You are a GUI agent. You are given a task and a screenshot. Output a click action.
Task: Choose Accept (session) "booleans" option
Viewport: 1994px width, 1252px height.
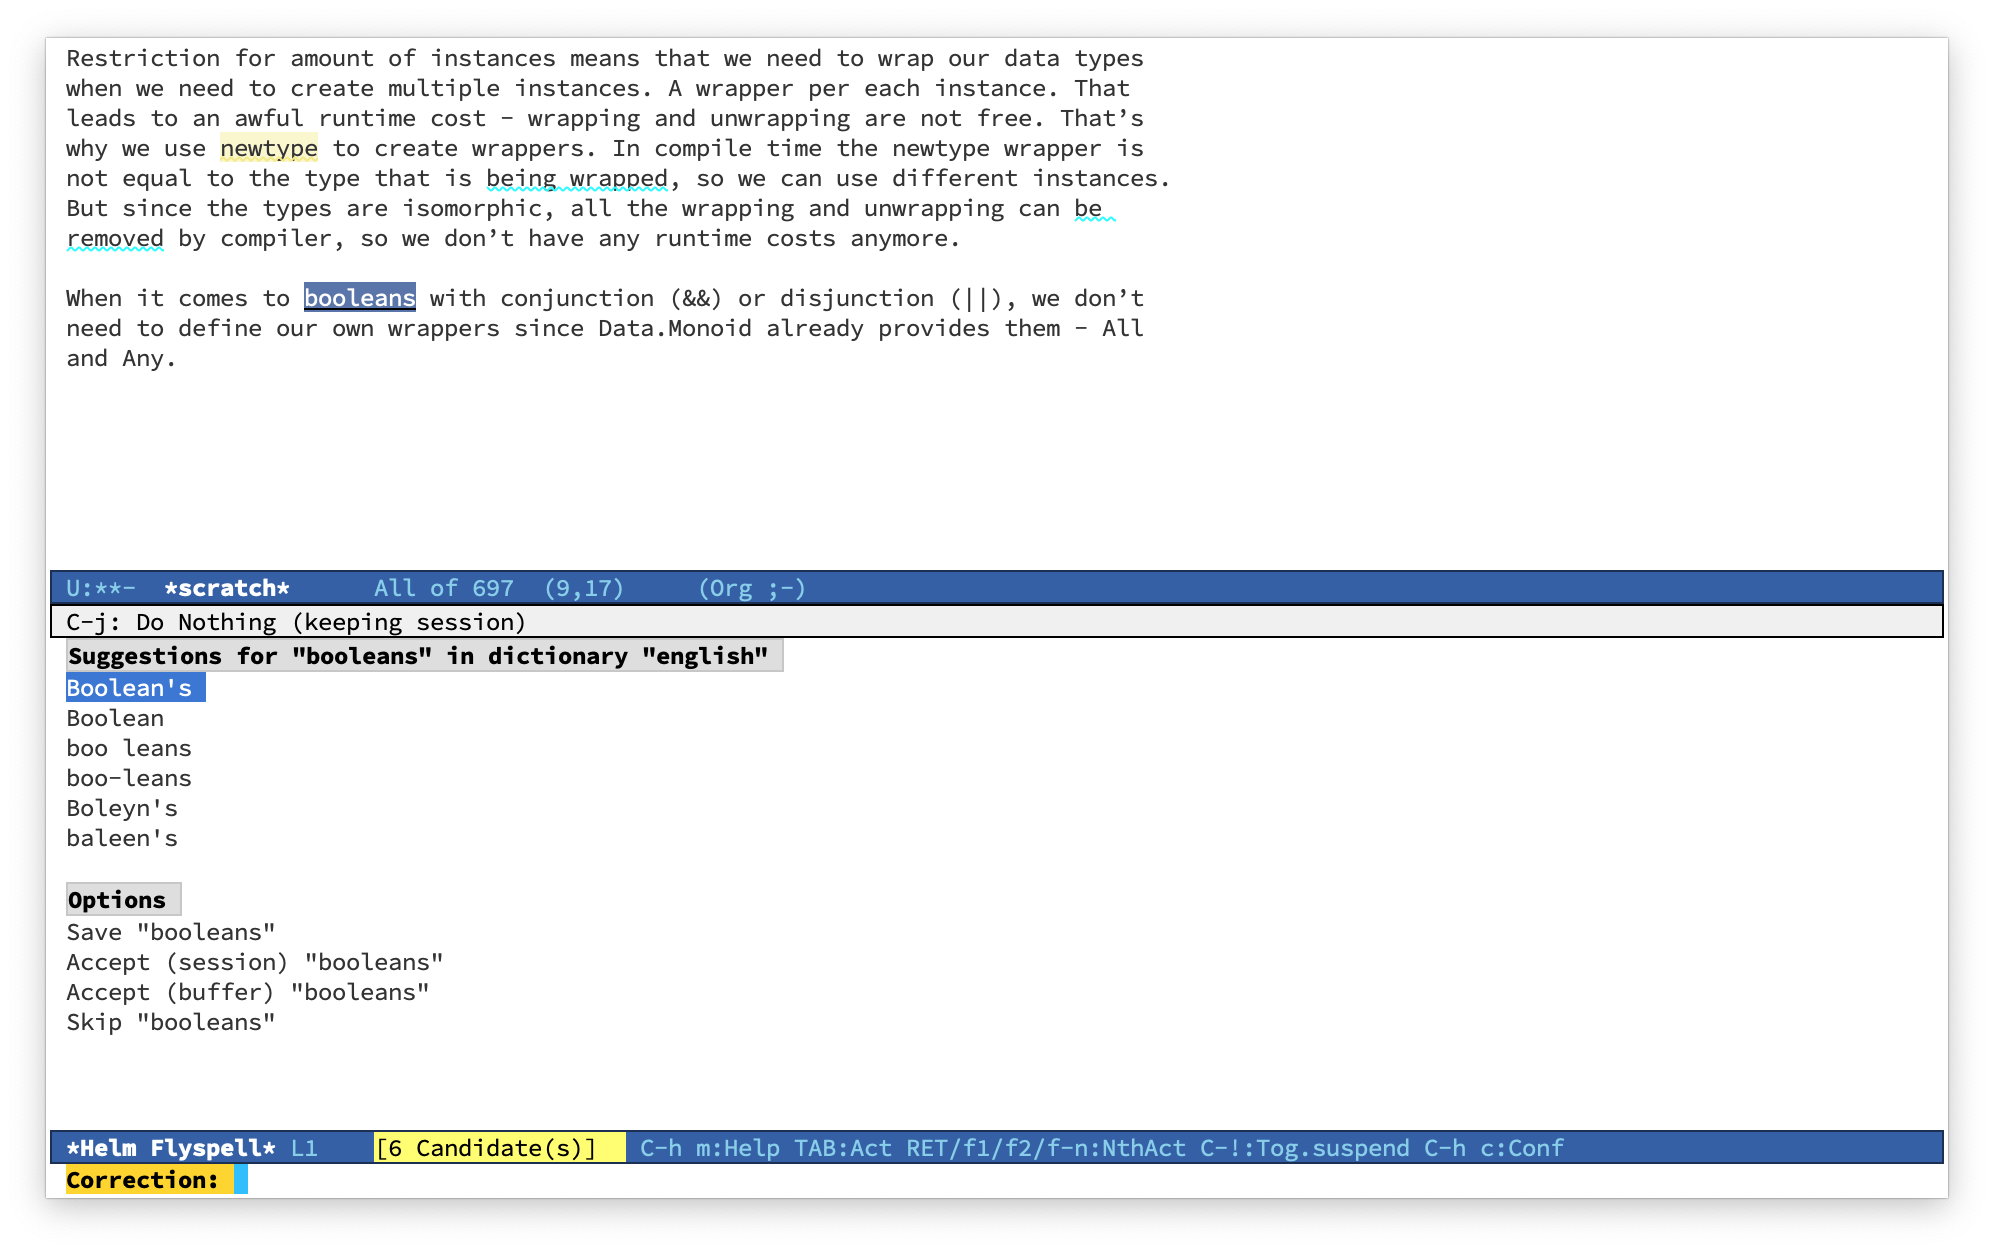[254, 962]
